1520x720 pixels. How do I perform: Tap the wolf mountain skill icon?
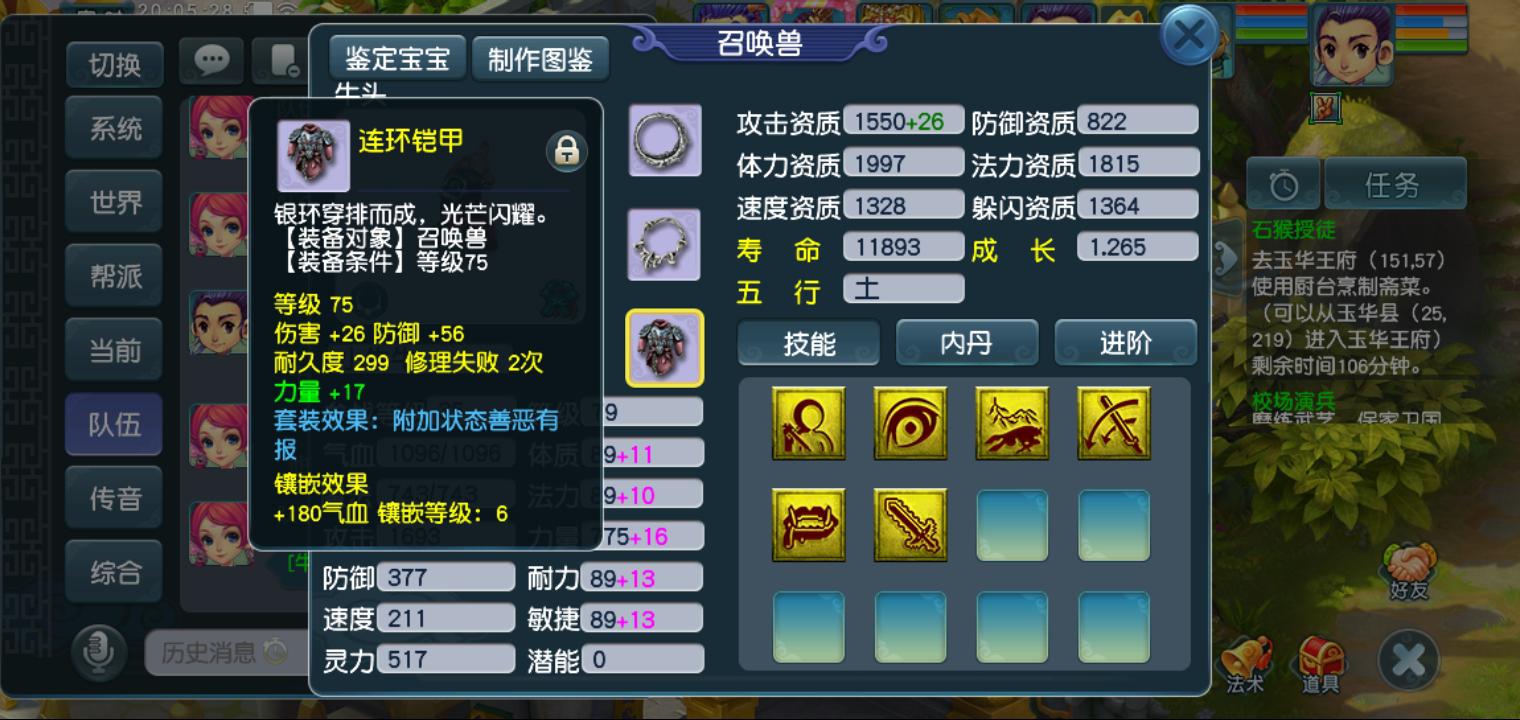click(x=1013, y=423)
